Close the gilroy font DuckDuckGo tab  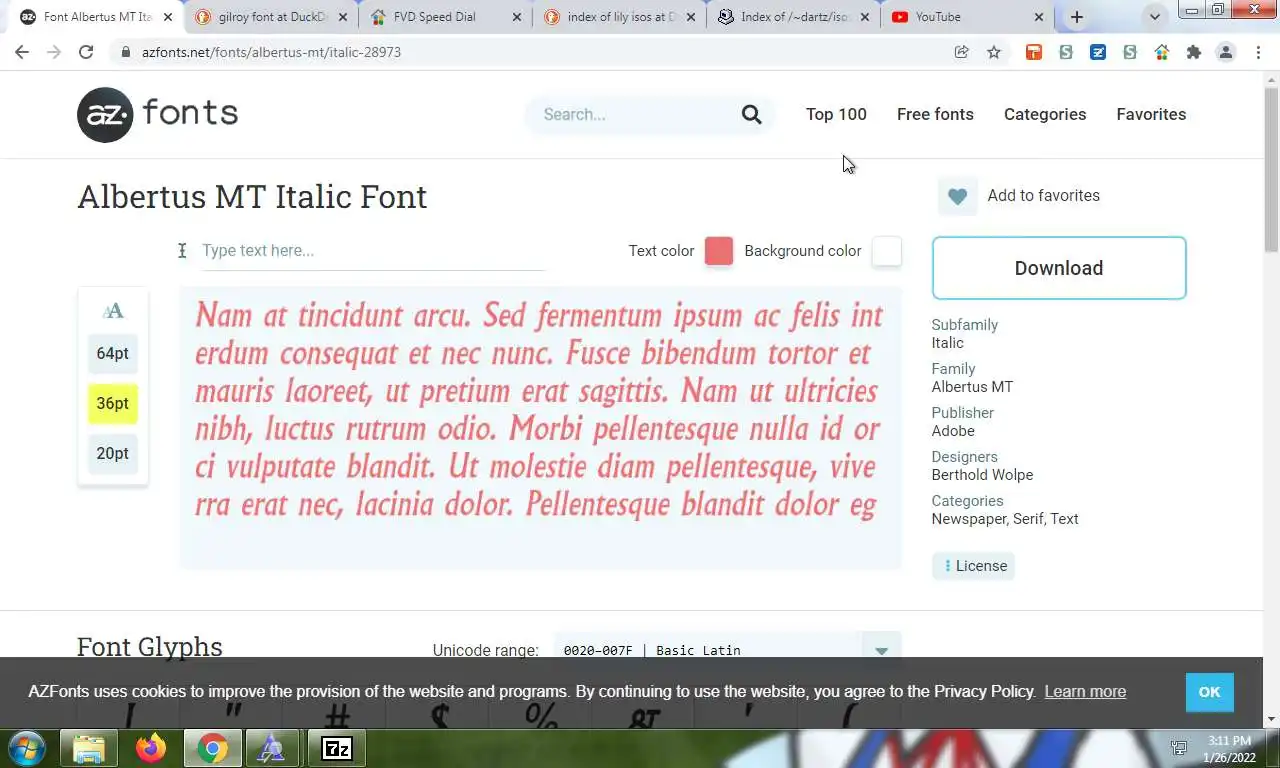343,17
